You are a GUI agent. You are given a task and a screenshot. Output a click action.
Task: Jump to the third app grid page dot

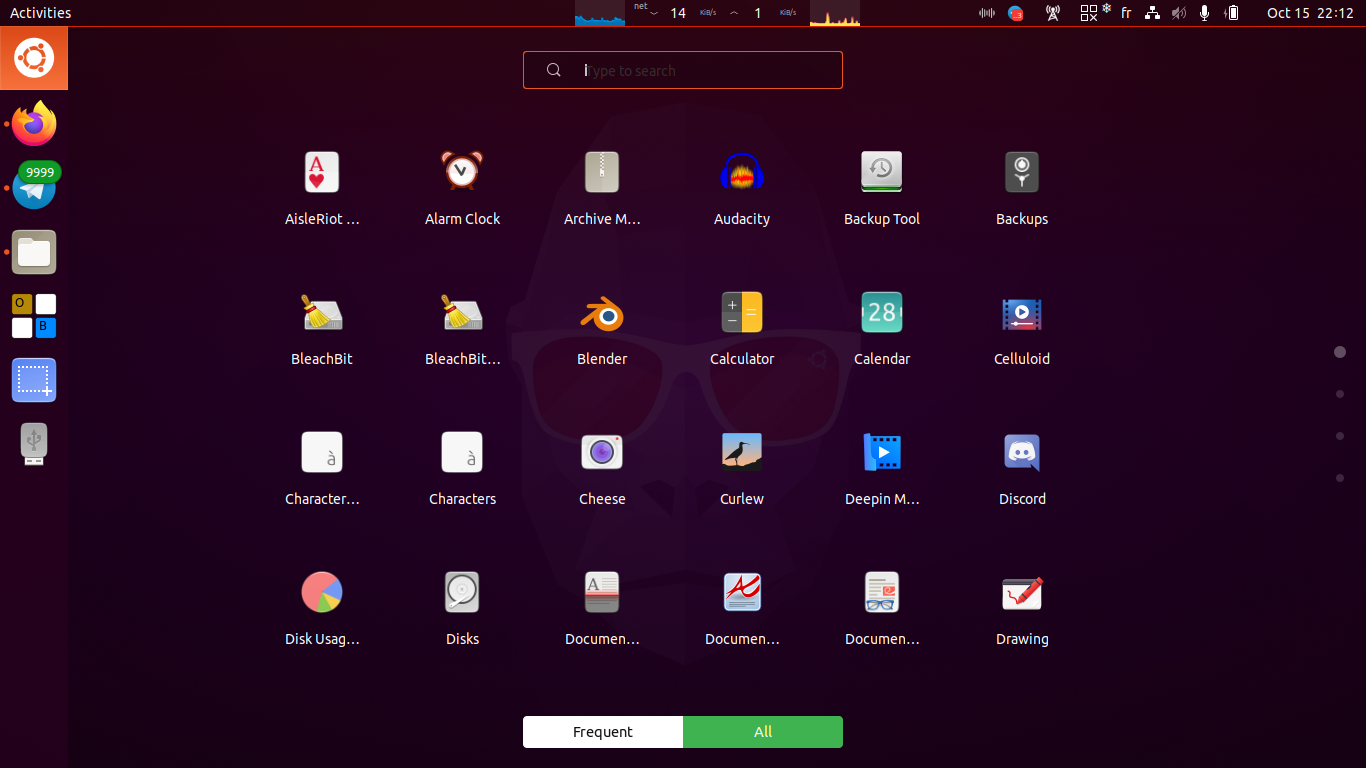(x=1340, y=436)
